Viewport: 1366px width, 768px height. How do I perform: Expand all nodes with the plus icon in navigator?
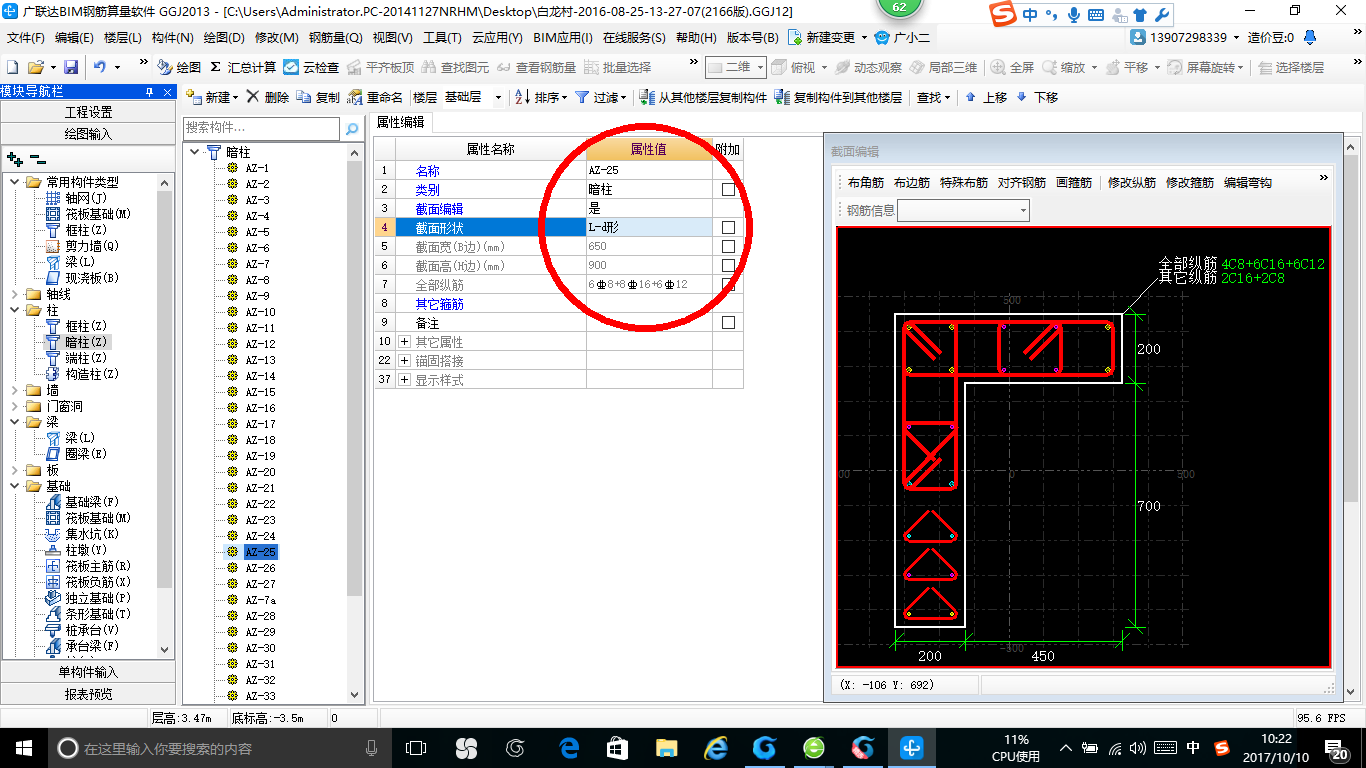(15, 159)
